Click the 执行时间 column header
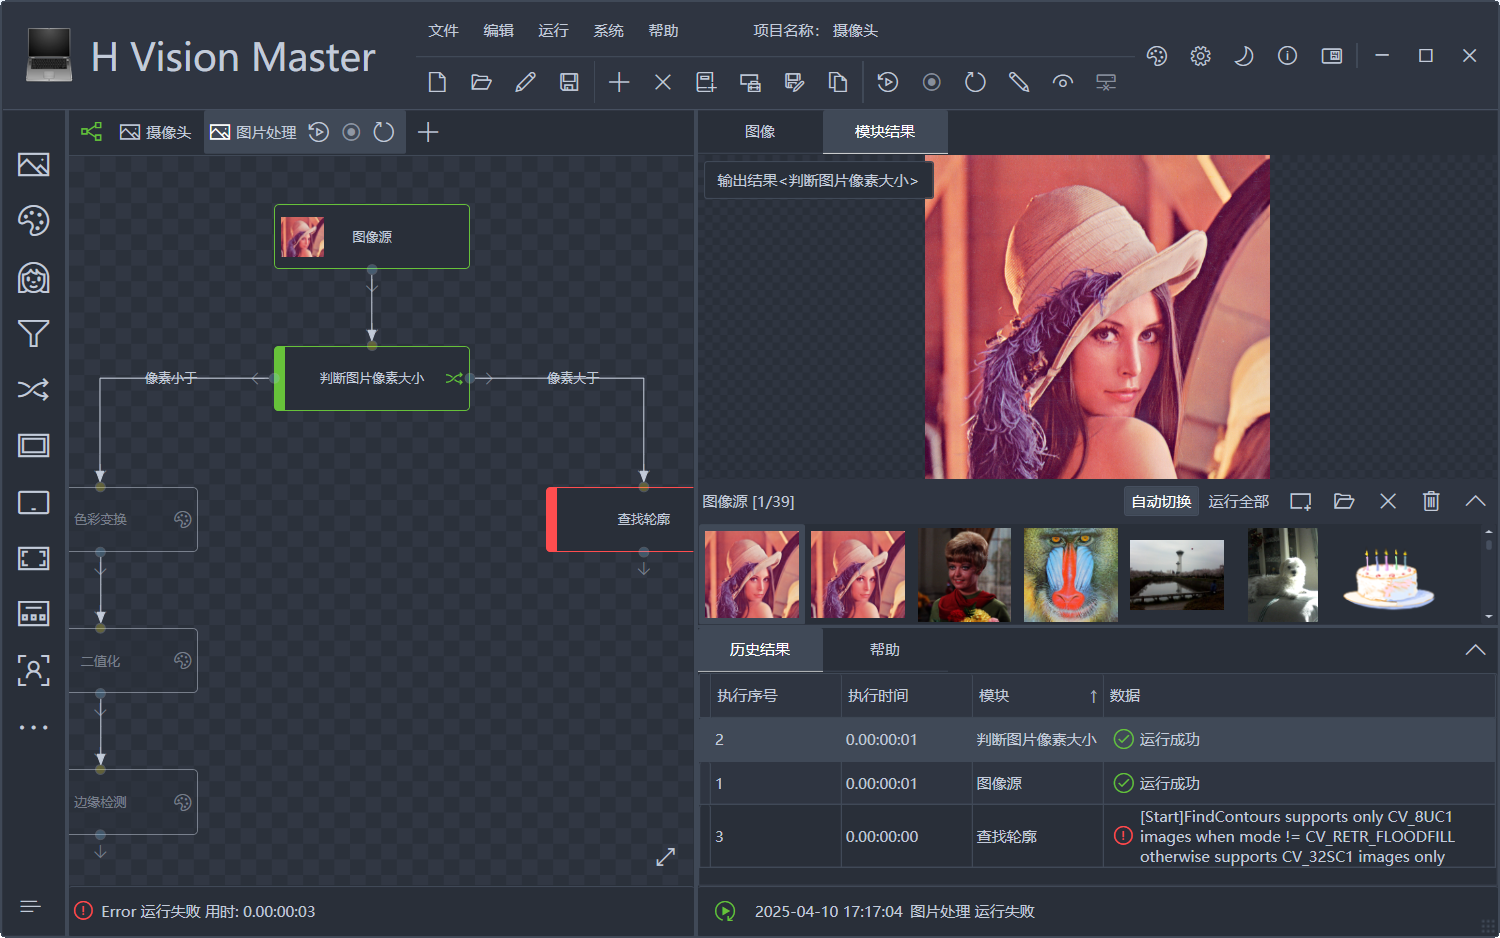This screenshot has width=1500, height=938. click(907, 696)
